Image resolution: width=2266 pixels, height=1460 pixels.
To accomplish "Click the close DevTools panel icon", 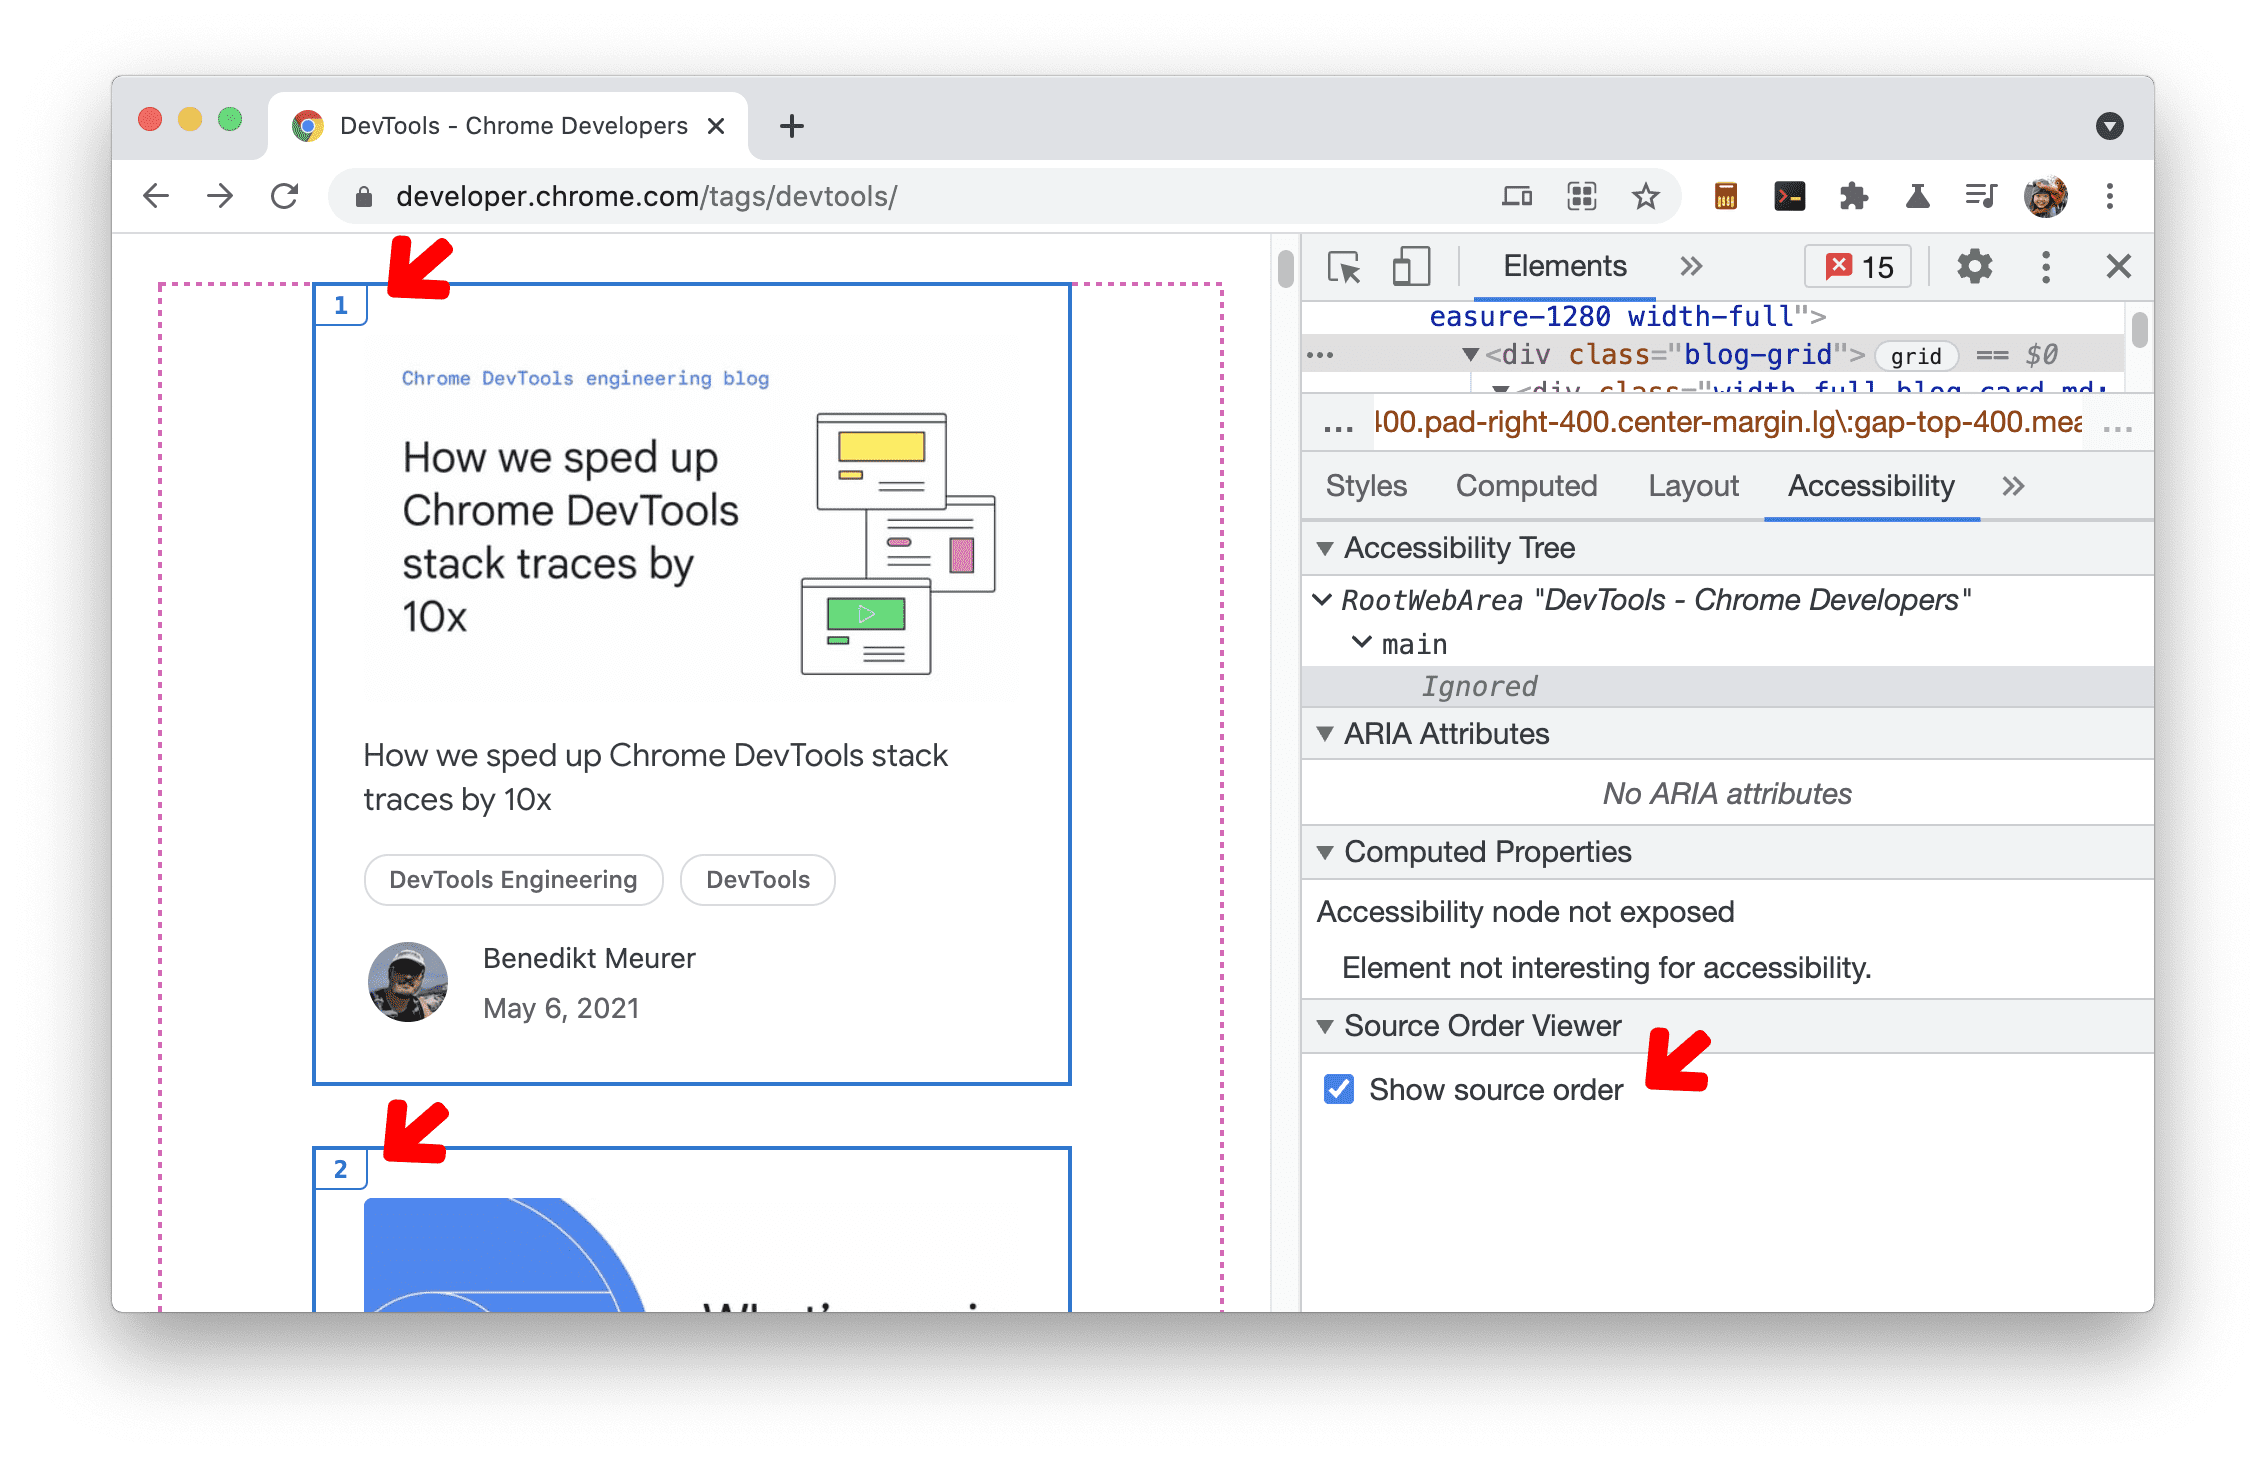I will (x=2119, y=268).
